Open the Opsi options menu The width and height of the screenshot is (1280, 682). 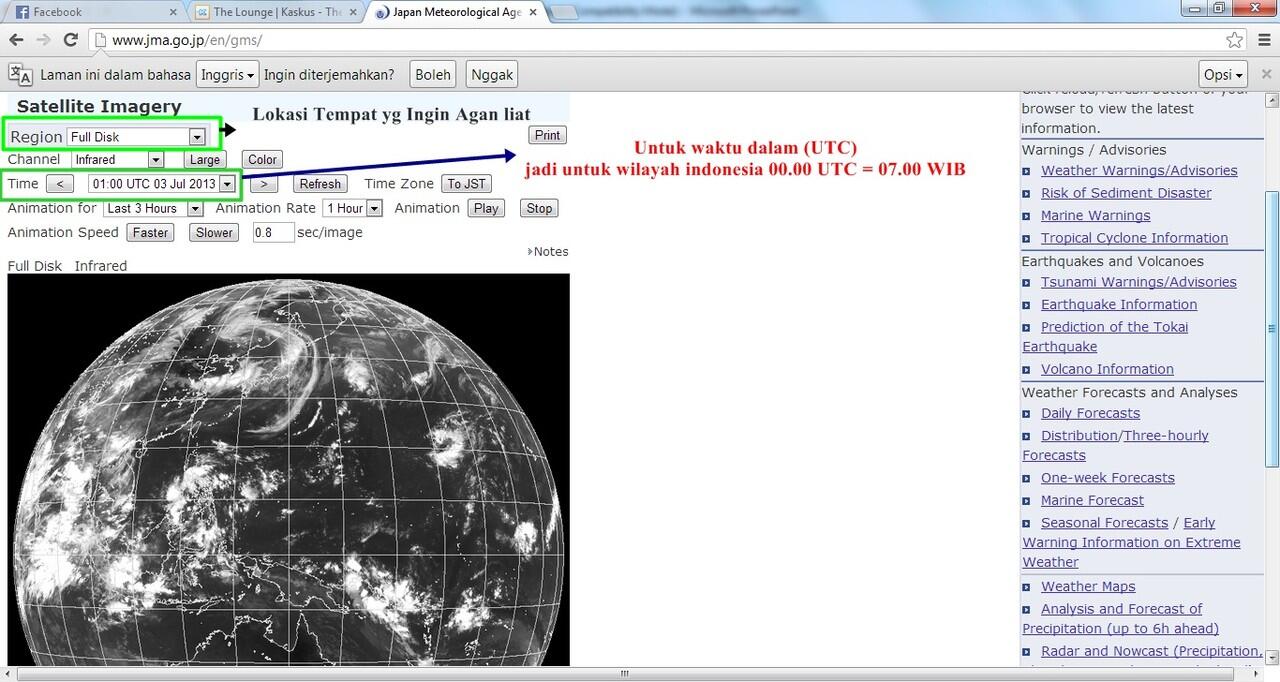pyautogui.click(x=1223, y=75)
